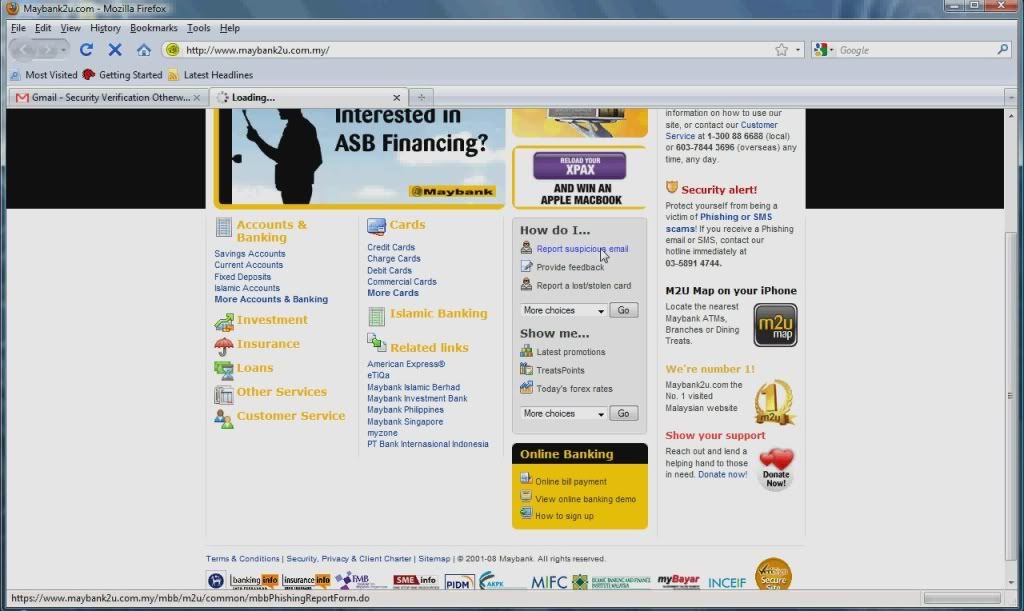This screenshot has height=611, width=1024.
Task: Click the VeriSign Secure Site seal
Action: click(x=773, y=574)
